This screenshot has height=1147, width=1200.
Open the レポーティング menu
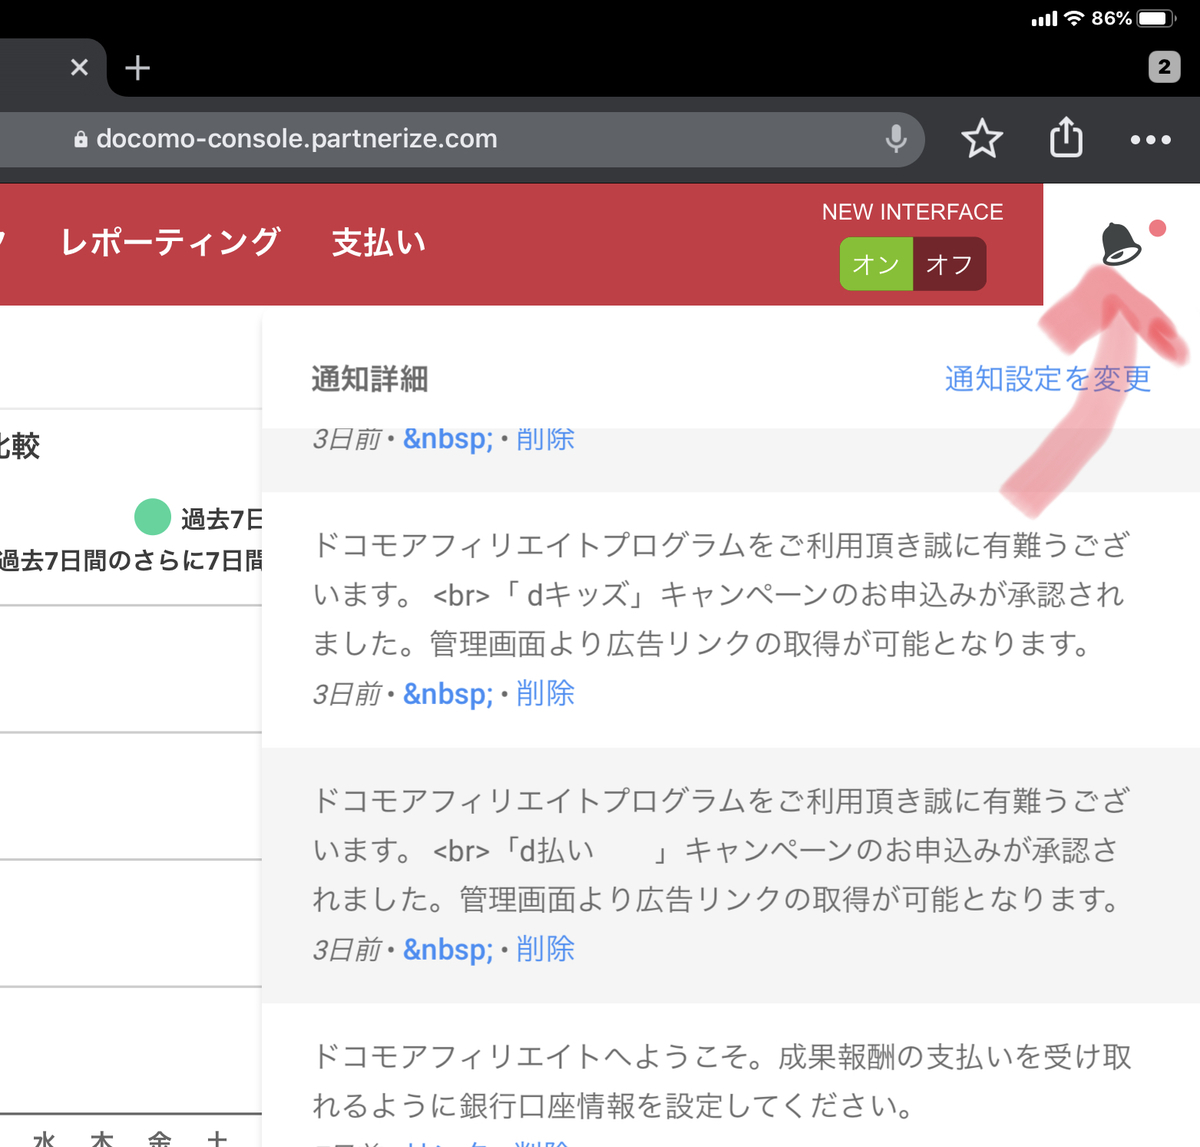point(170,242)
